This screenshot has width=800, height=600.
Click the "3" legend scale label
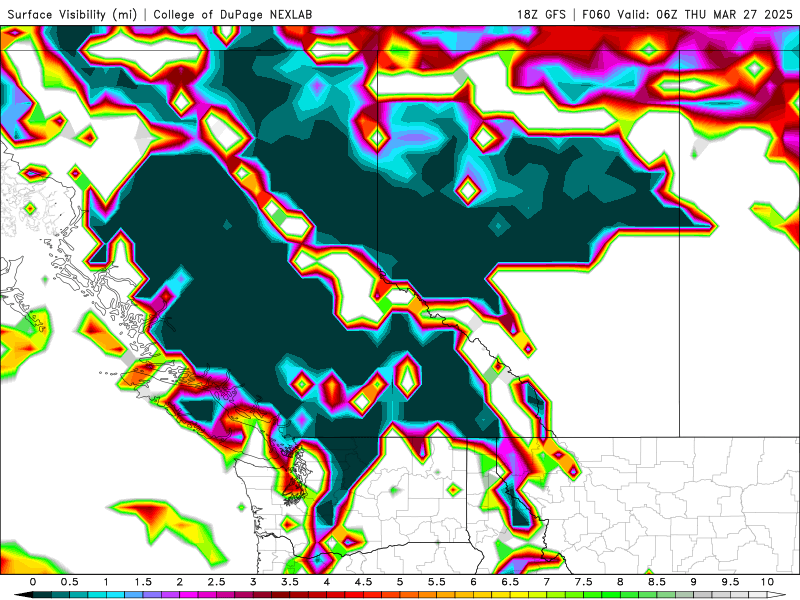coord(253,582)
